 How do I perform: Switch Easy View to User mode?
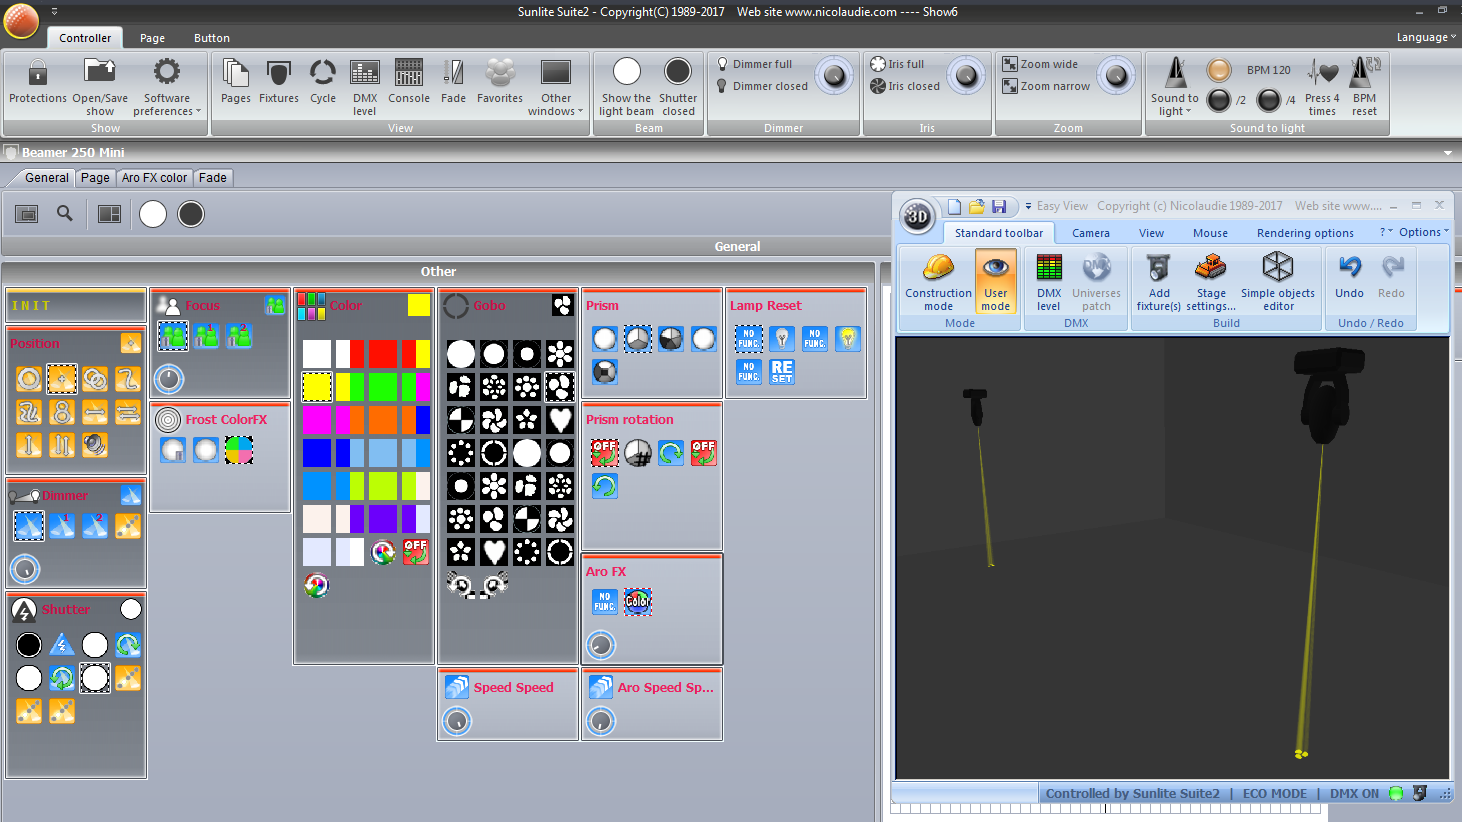pos(996,282)
